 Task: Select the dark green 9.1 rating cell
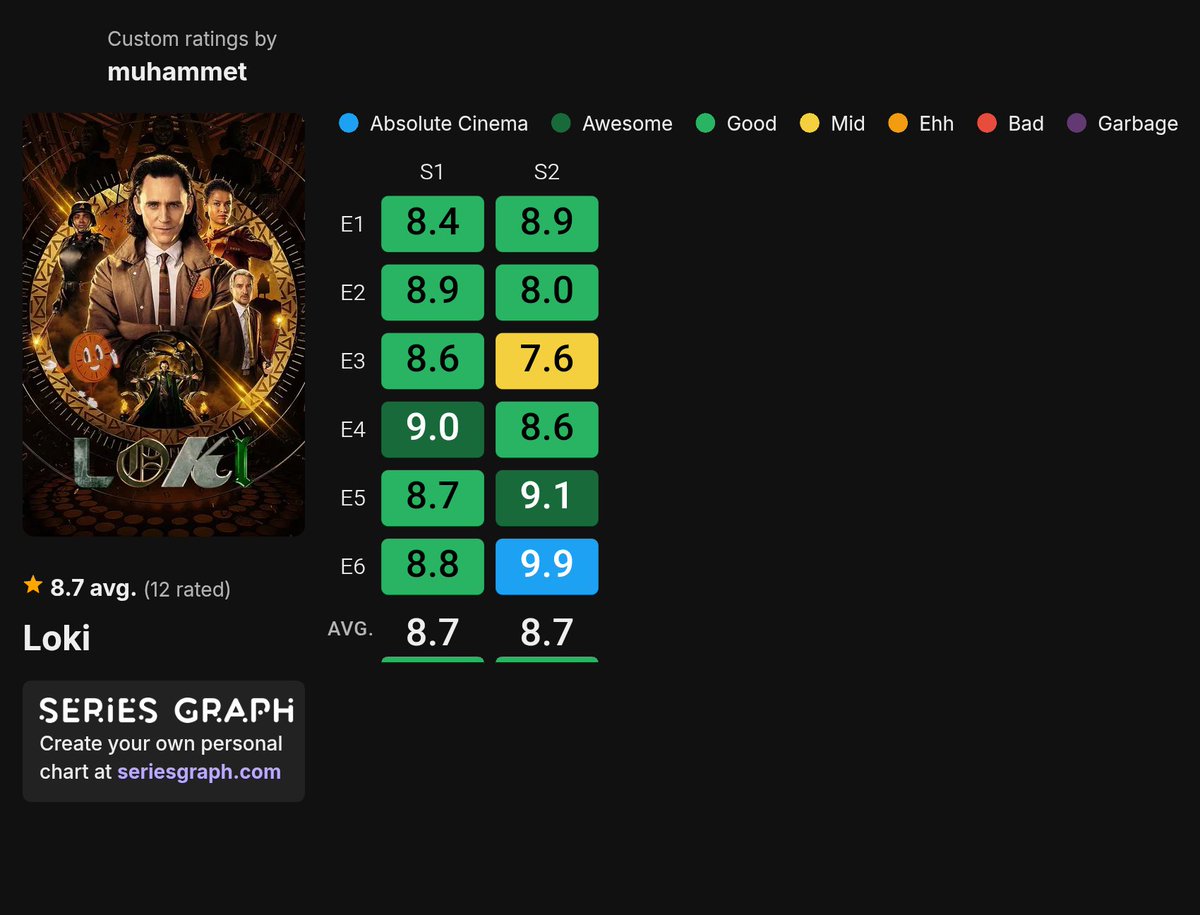coord(547,498)
